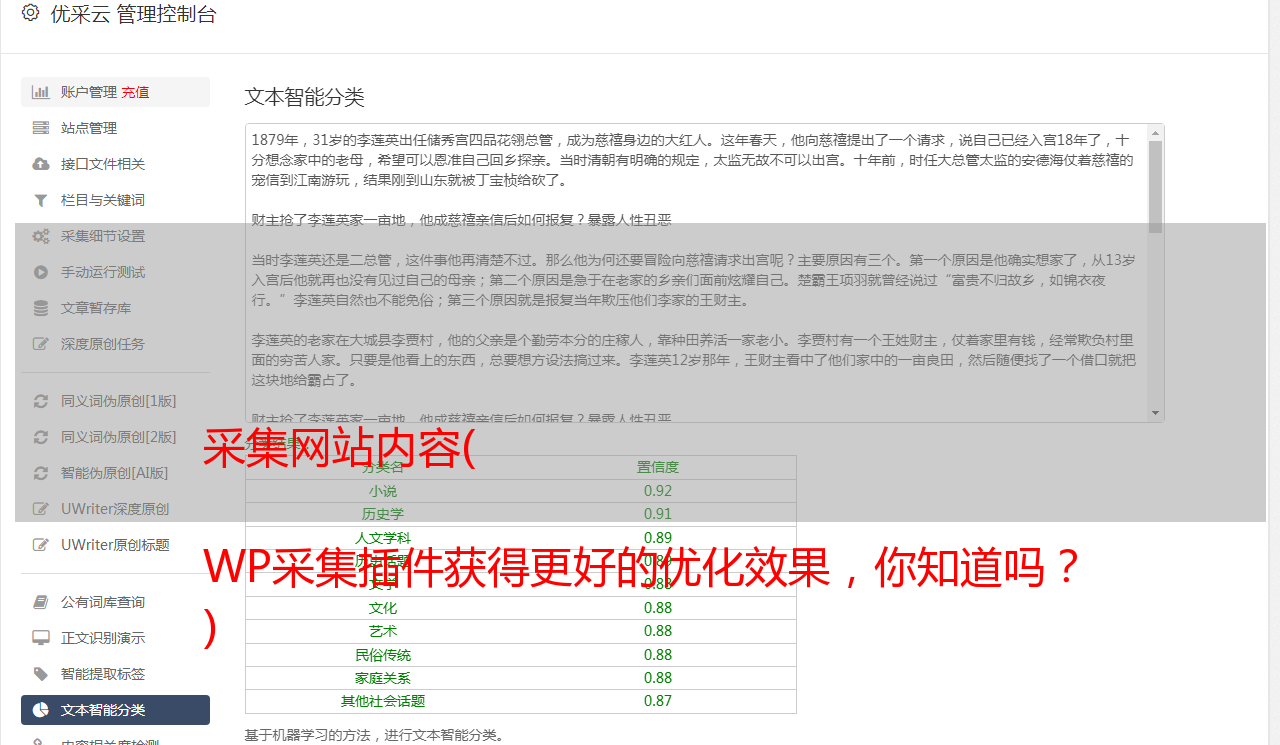Click the red 充值 link

(x=135, y=92)
